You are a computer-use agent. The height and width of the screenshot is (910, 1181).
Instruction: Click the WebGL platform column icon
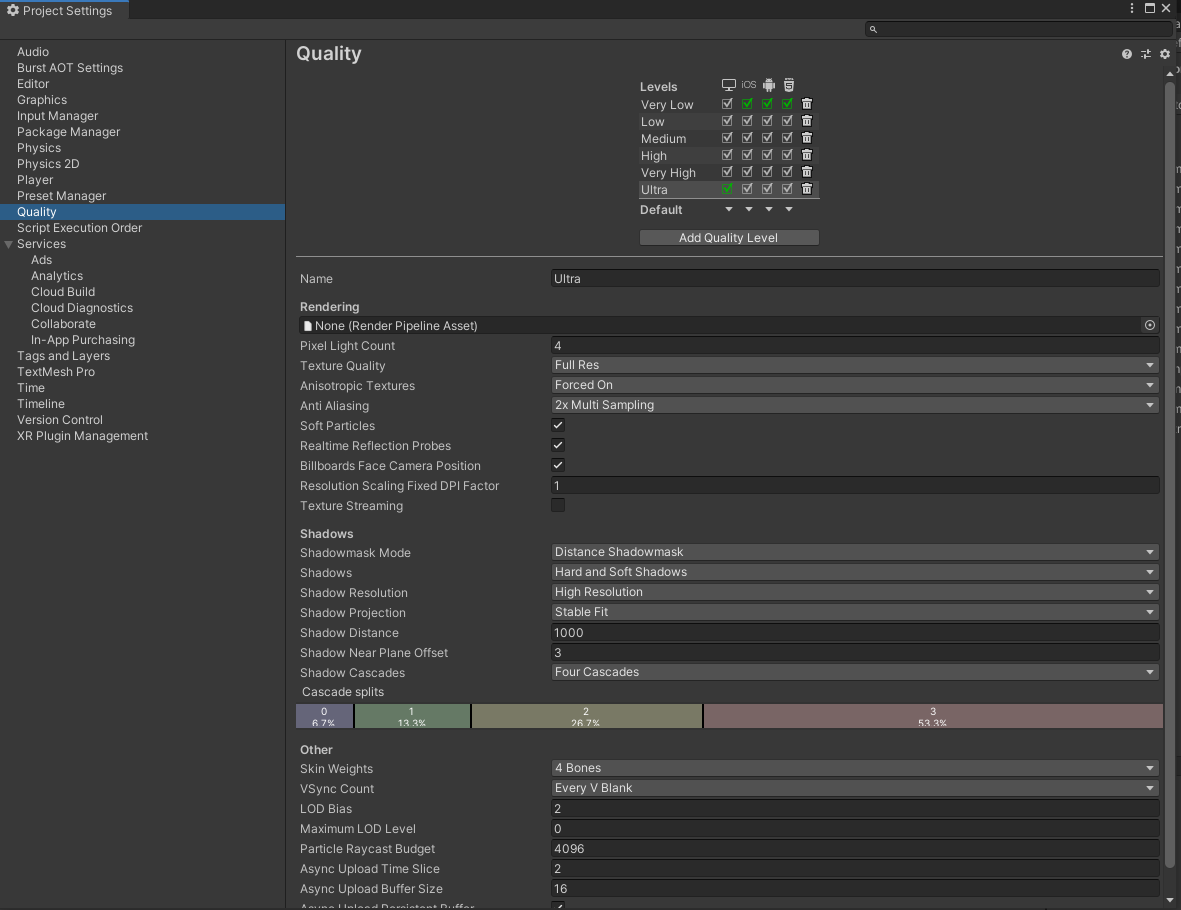(788, 85)
